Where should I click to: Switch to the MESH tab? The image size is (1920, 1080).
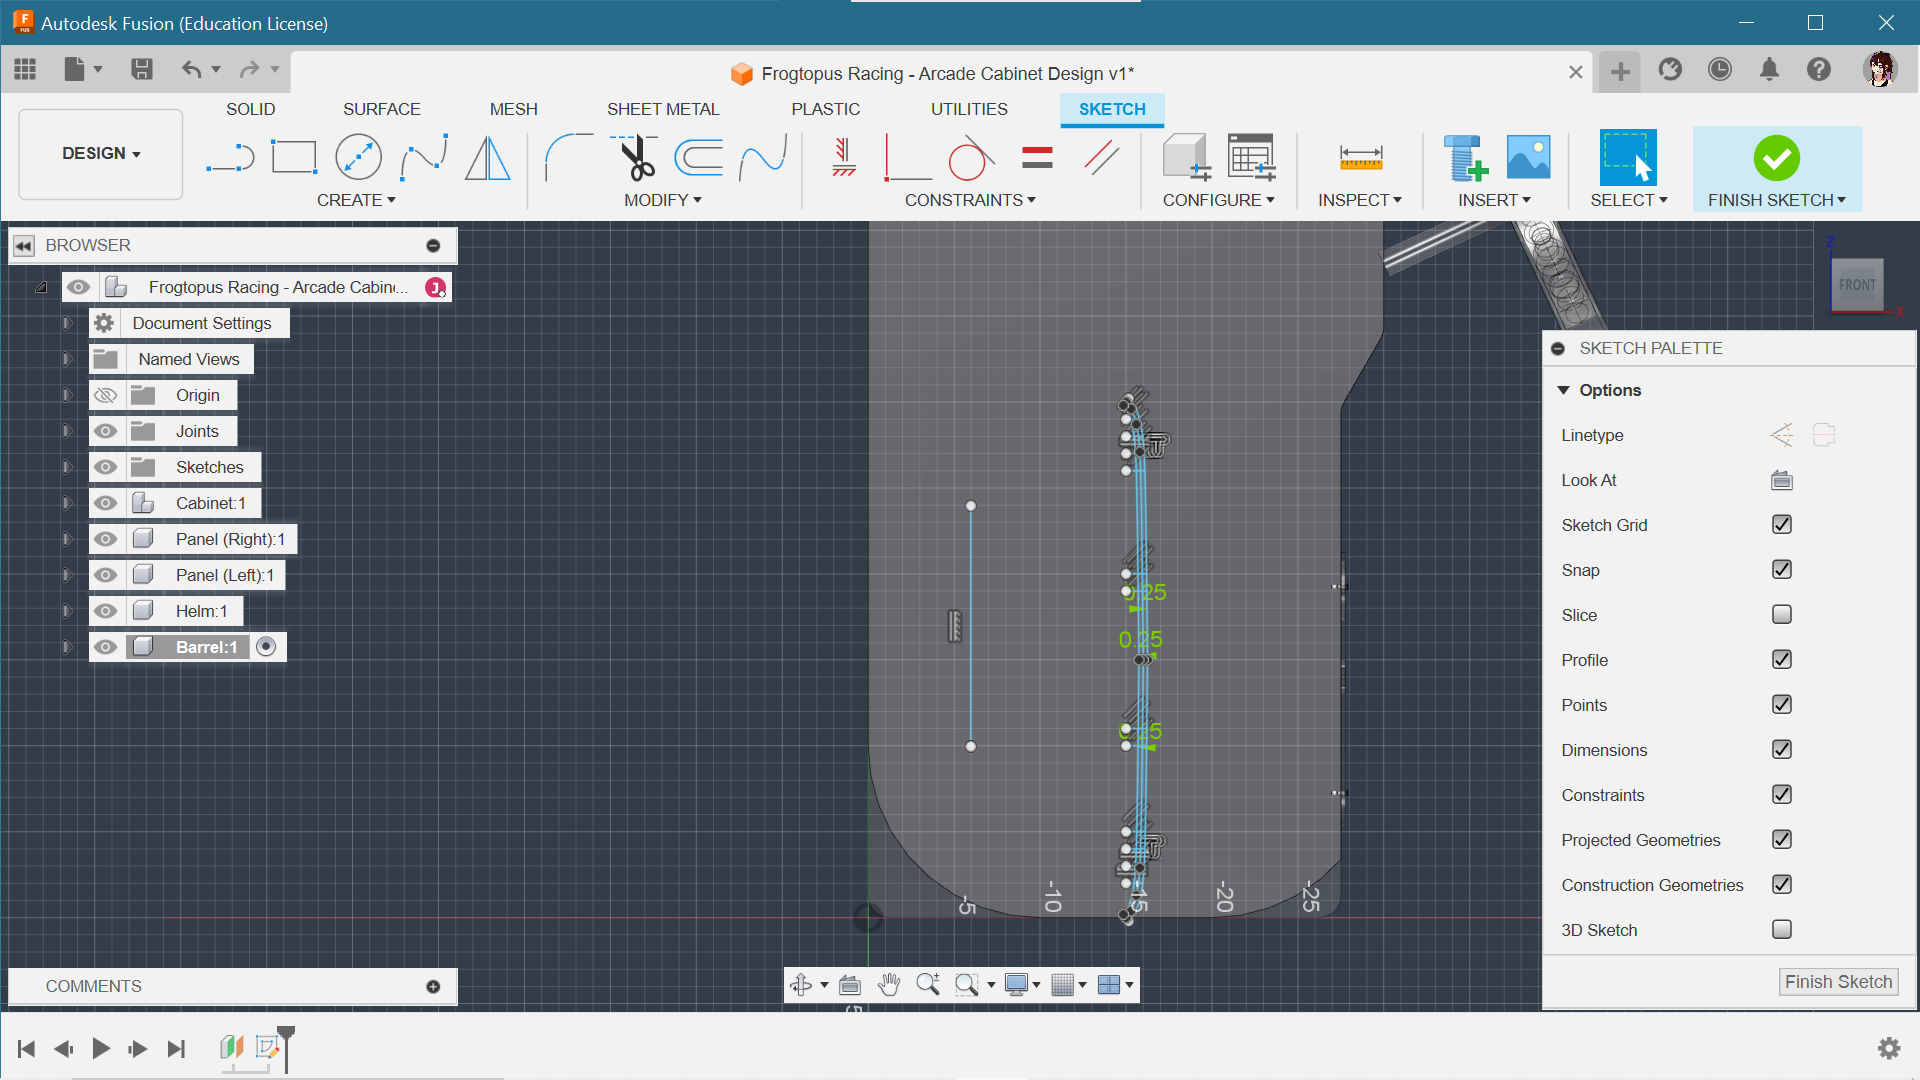click(513, 109)
